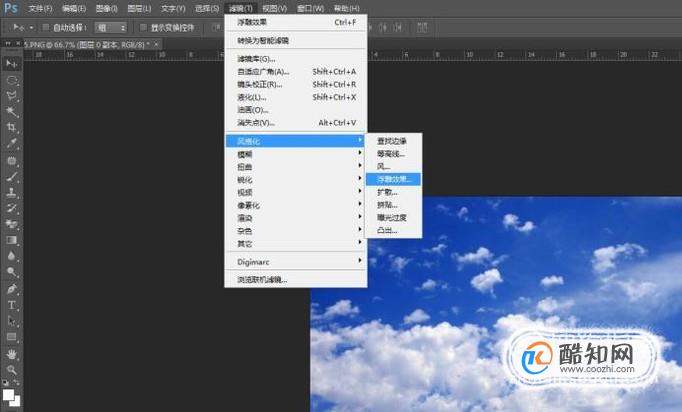Image resolution: width=682 pixels, height=412 pixels.
Task: Select the Dodge tool
Action: pos(11,272)
